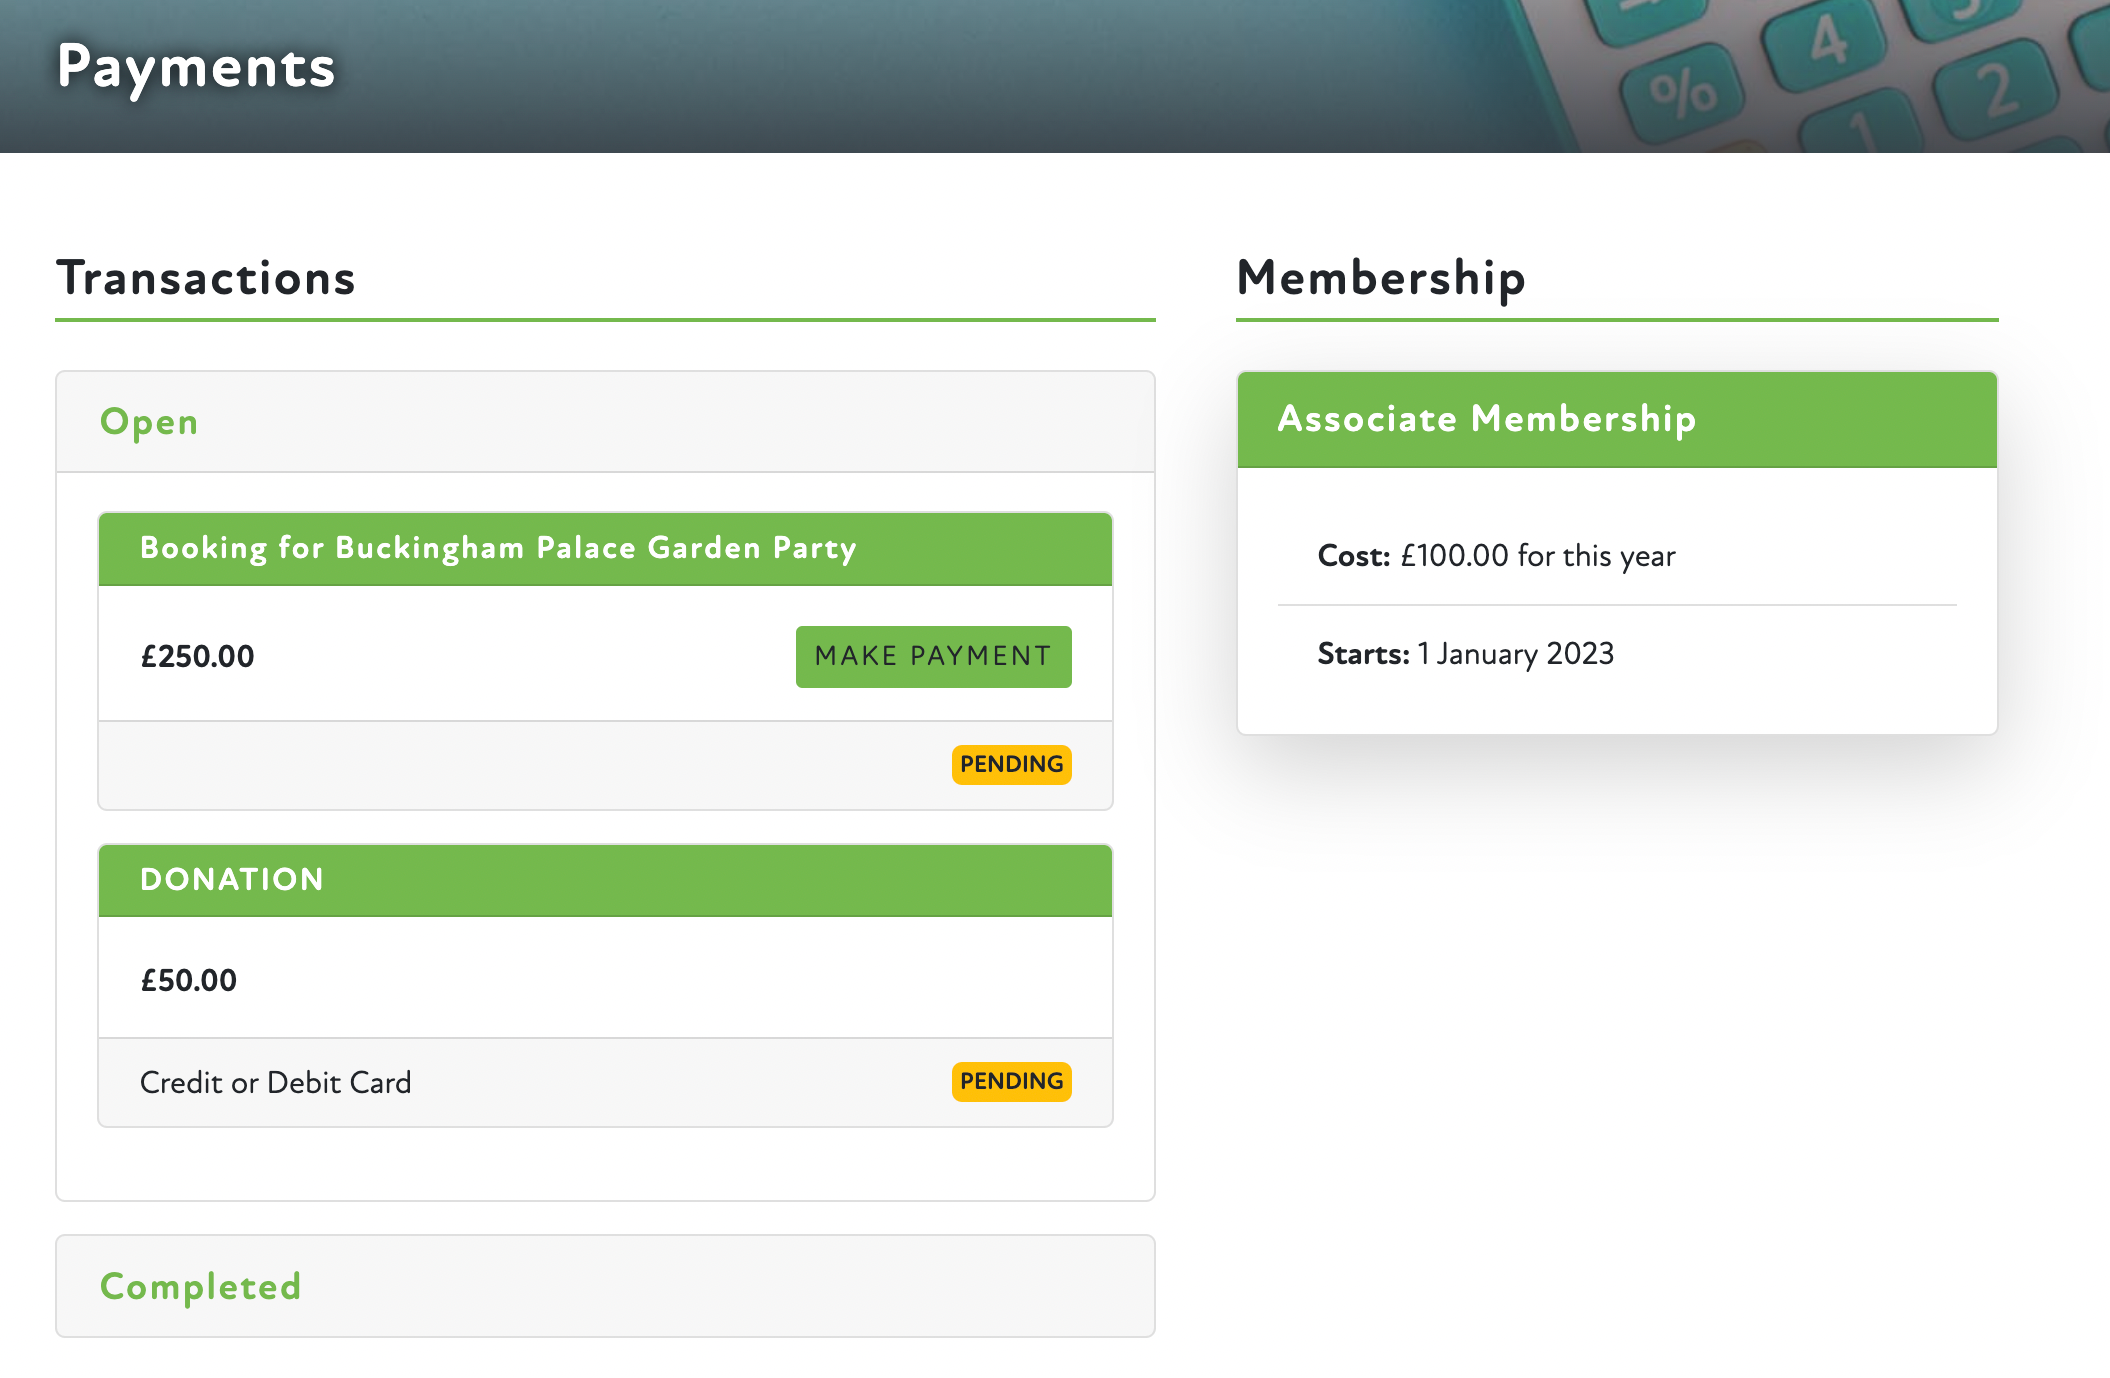The height and width of the screenshot is (1378, 2110).
Task: Select the £250.00 booking amount
Action: 197,657
